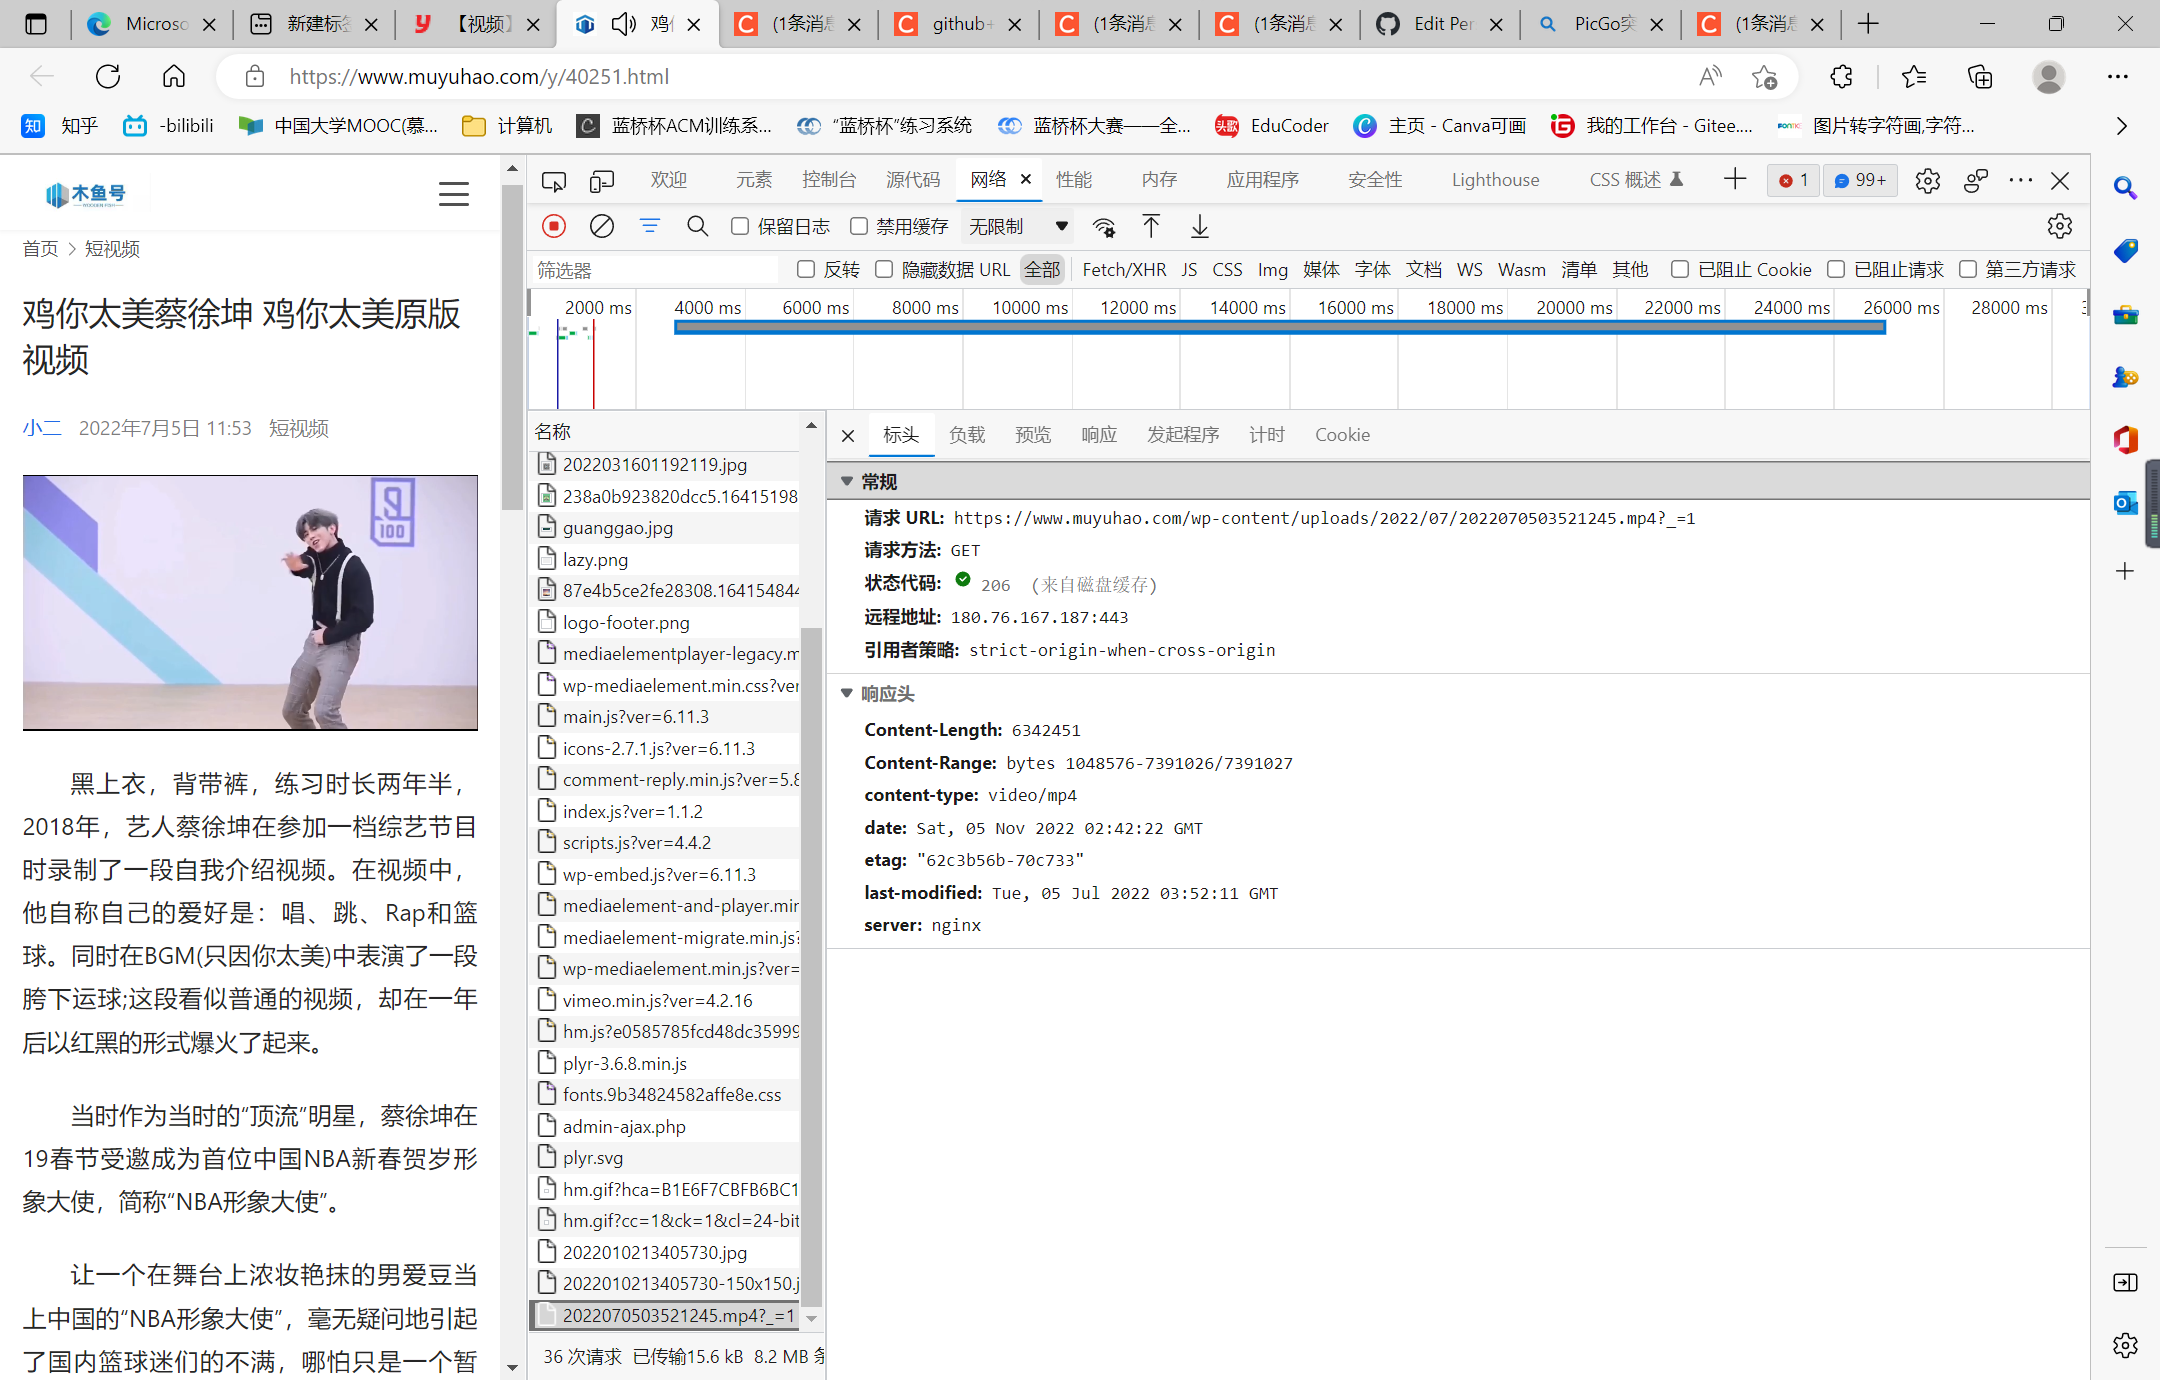
Task: Switch to the 控制台 tab
Action: (x=829, y=180)
